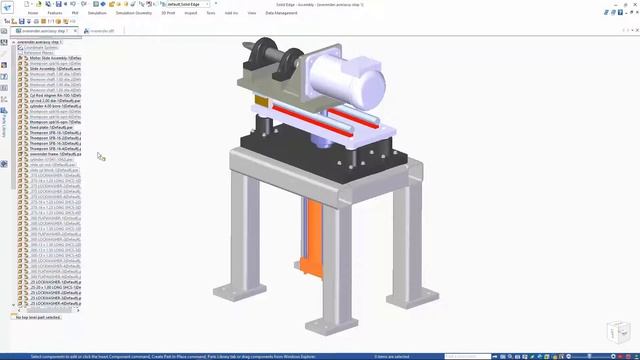The width and height of the screenshot is (640, 360).
Task: Select .25 LOCKWASHER:3 tree item
Action: coord(55,298)
